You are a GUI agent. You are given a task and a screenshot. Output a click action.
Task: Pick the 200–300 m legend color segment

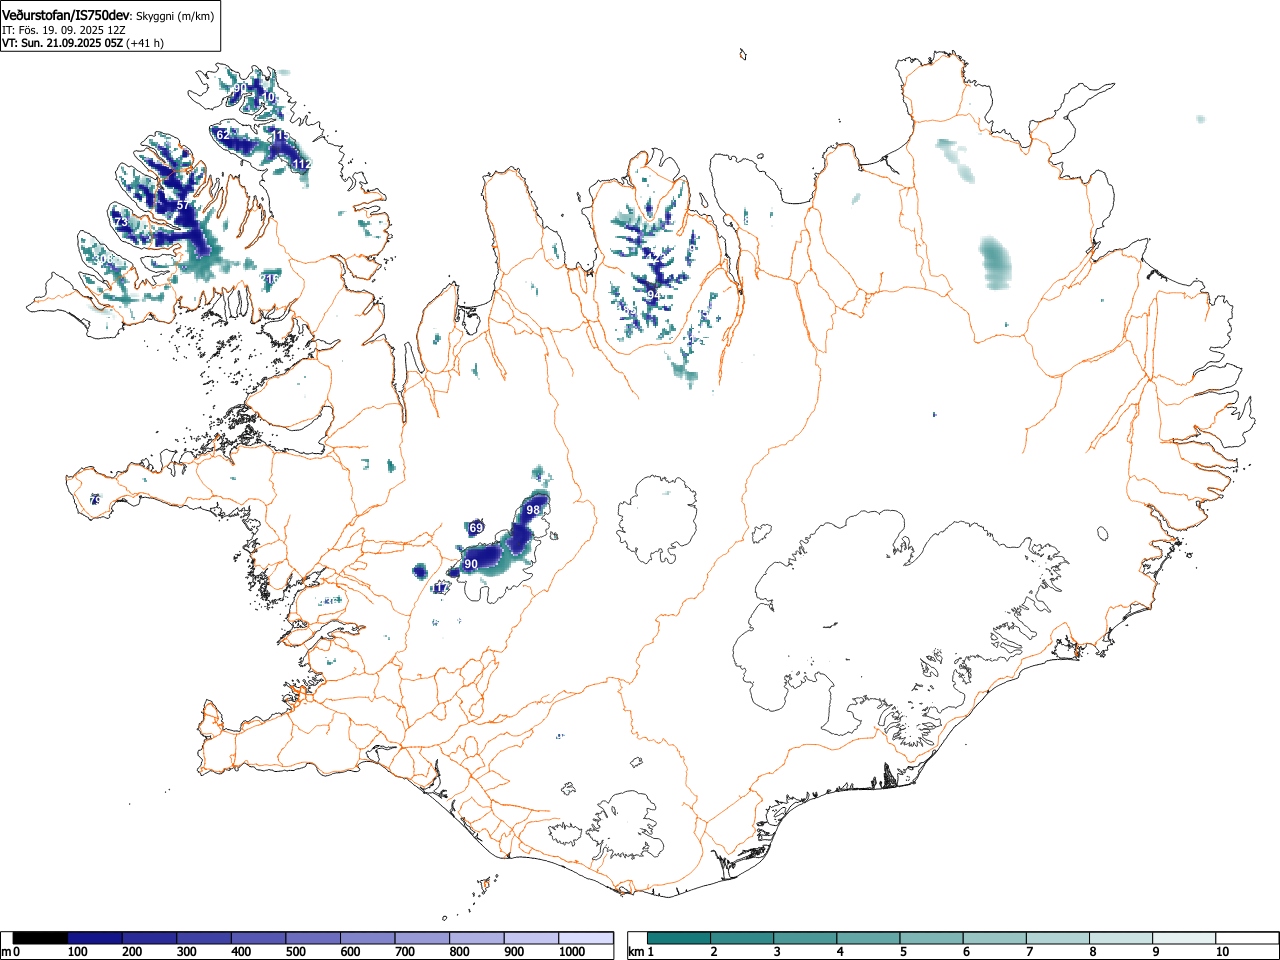150,938
